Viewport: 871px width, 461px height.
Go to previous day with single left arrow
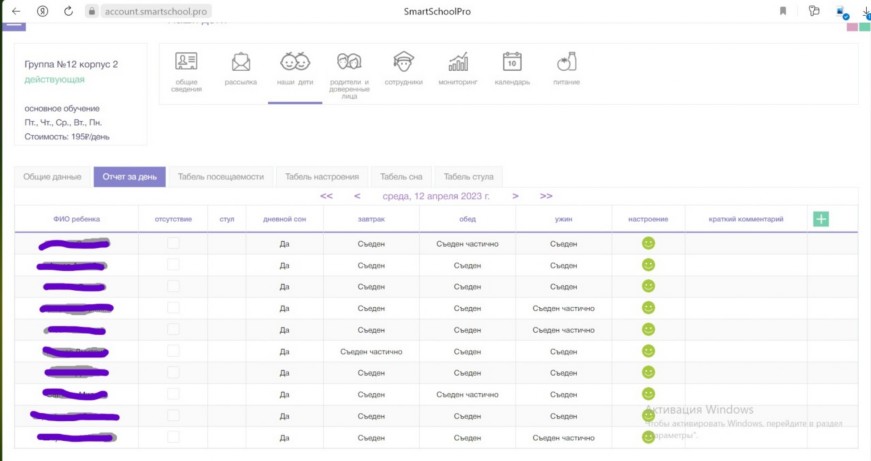pos(357,196)
